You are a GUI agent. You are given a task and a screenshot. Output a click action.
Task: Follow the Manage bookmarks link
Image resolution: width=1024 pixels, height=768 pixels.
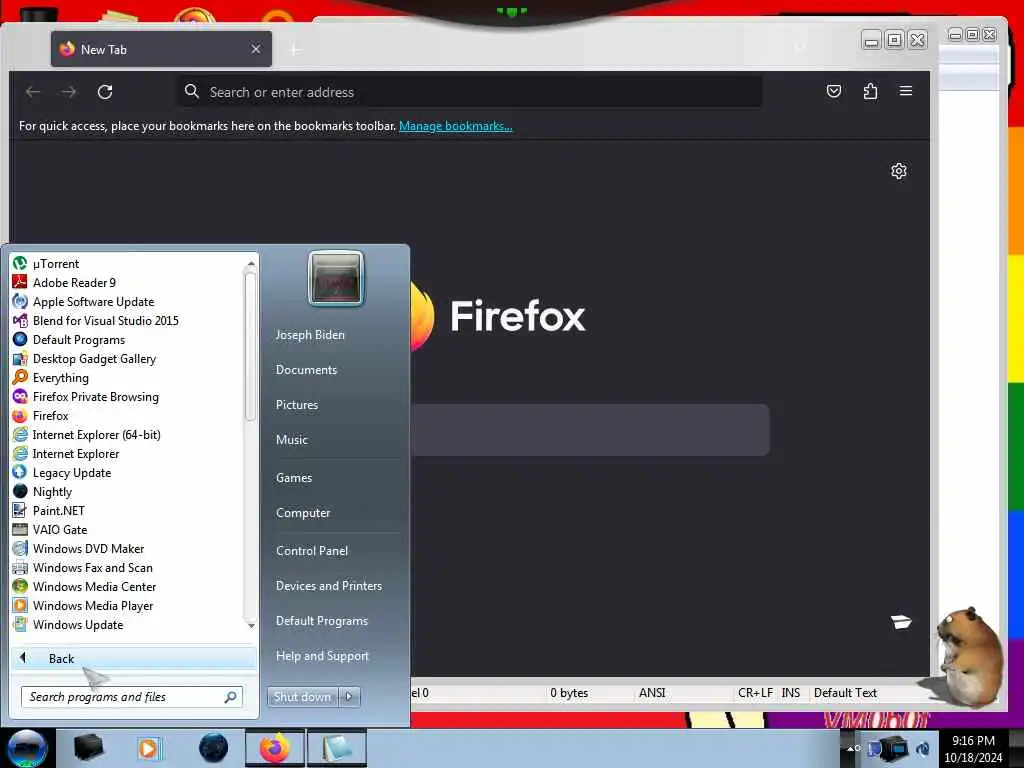tap(456, 126)
